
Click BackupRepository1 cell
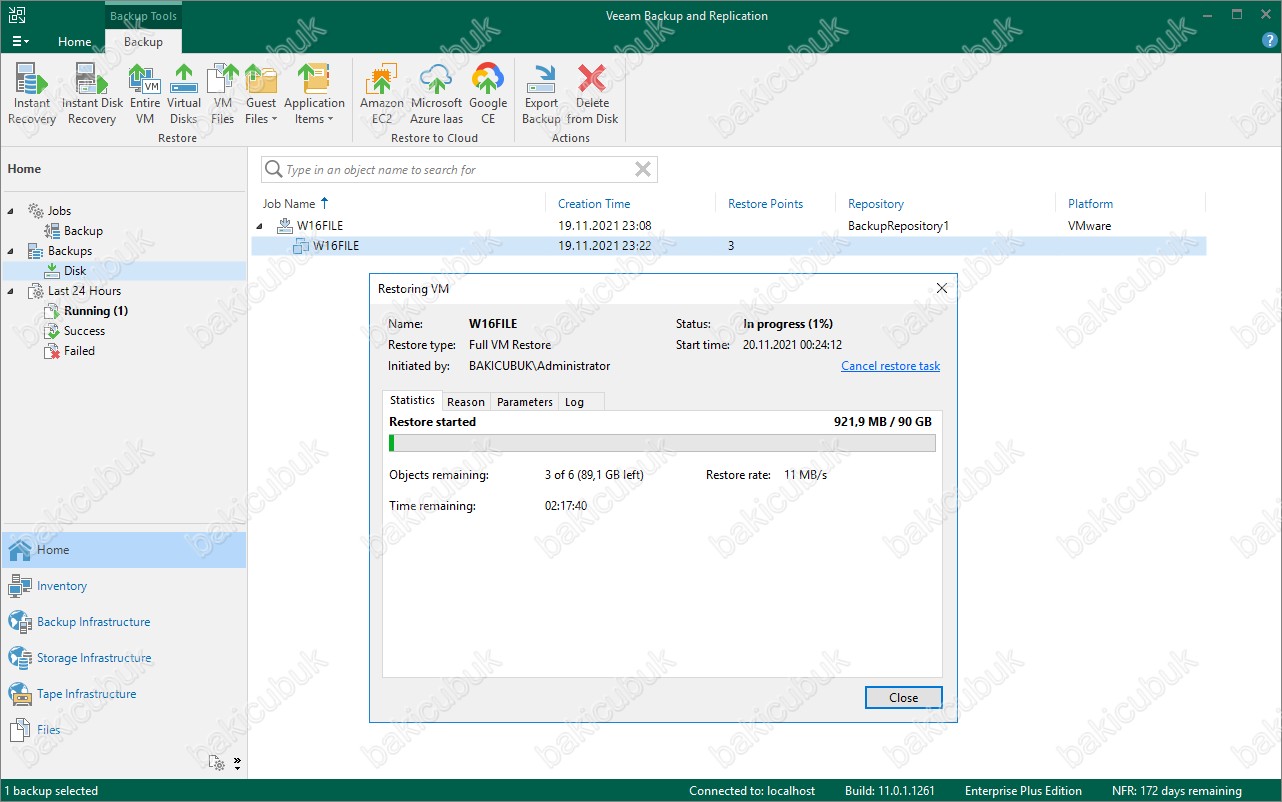(x=898, y=226)
